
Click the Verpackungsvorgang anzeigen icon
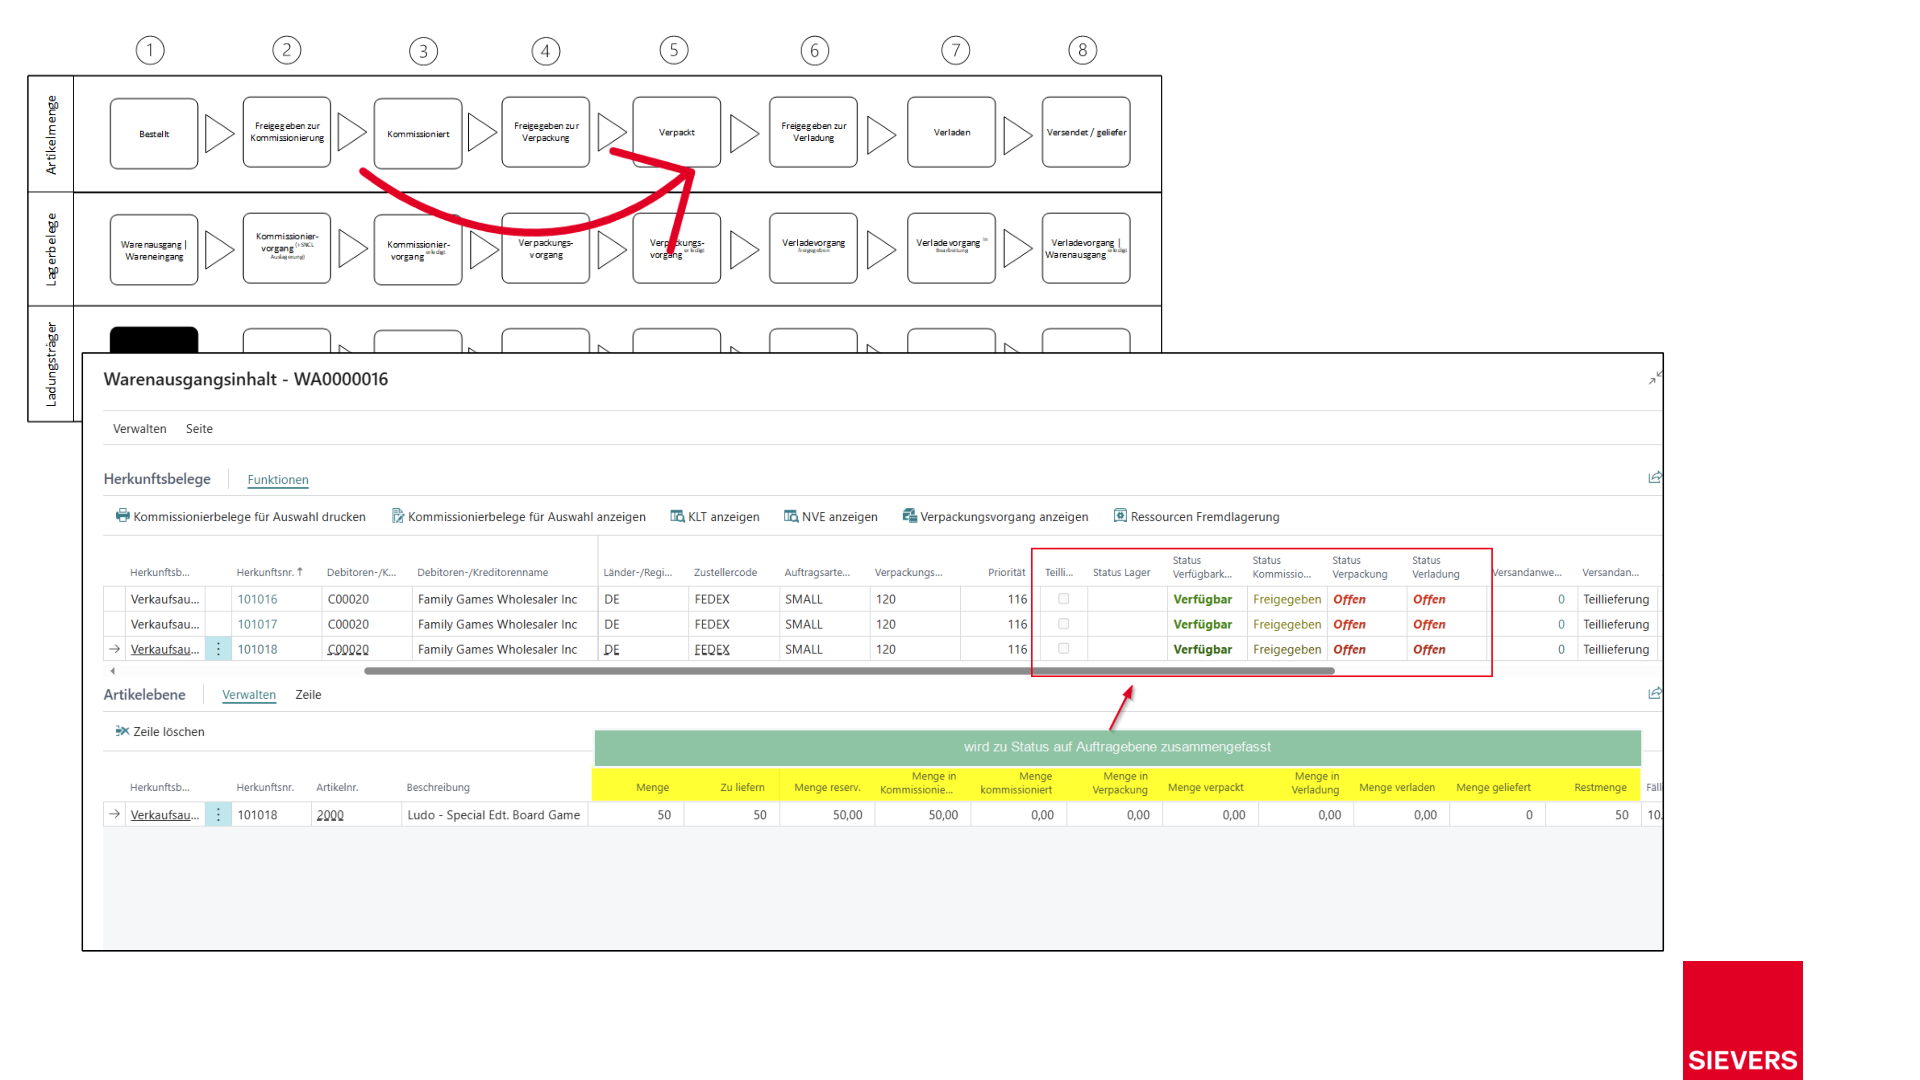click(x=909, y=516)
